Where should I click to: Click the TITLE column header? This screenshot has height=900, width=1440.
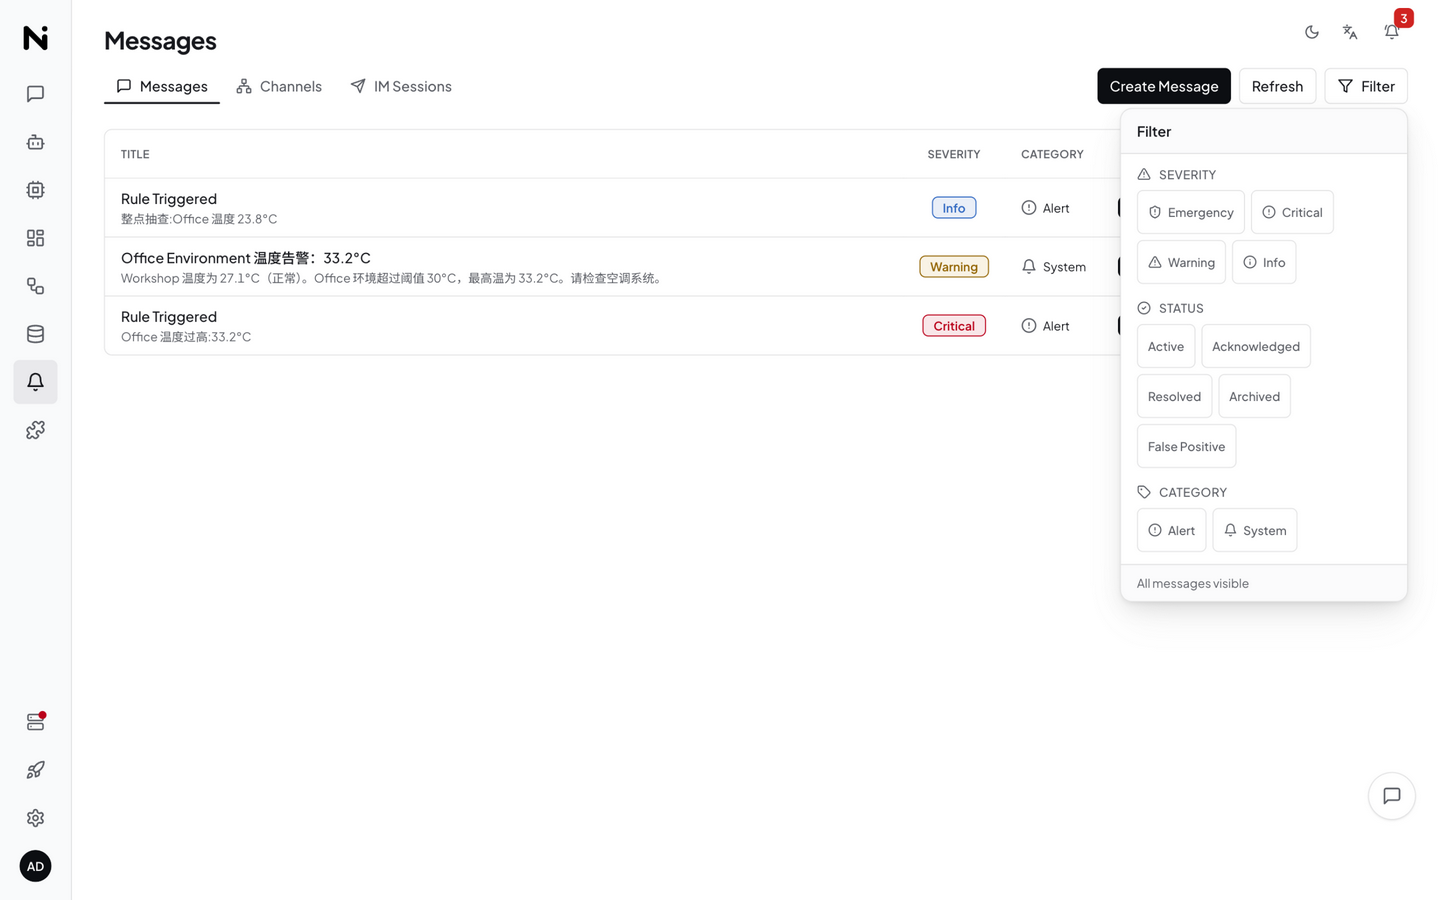pos(135,154)
